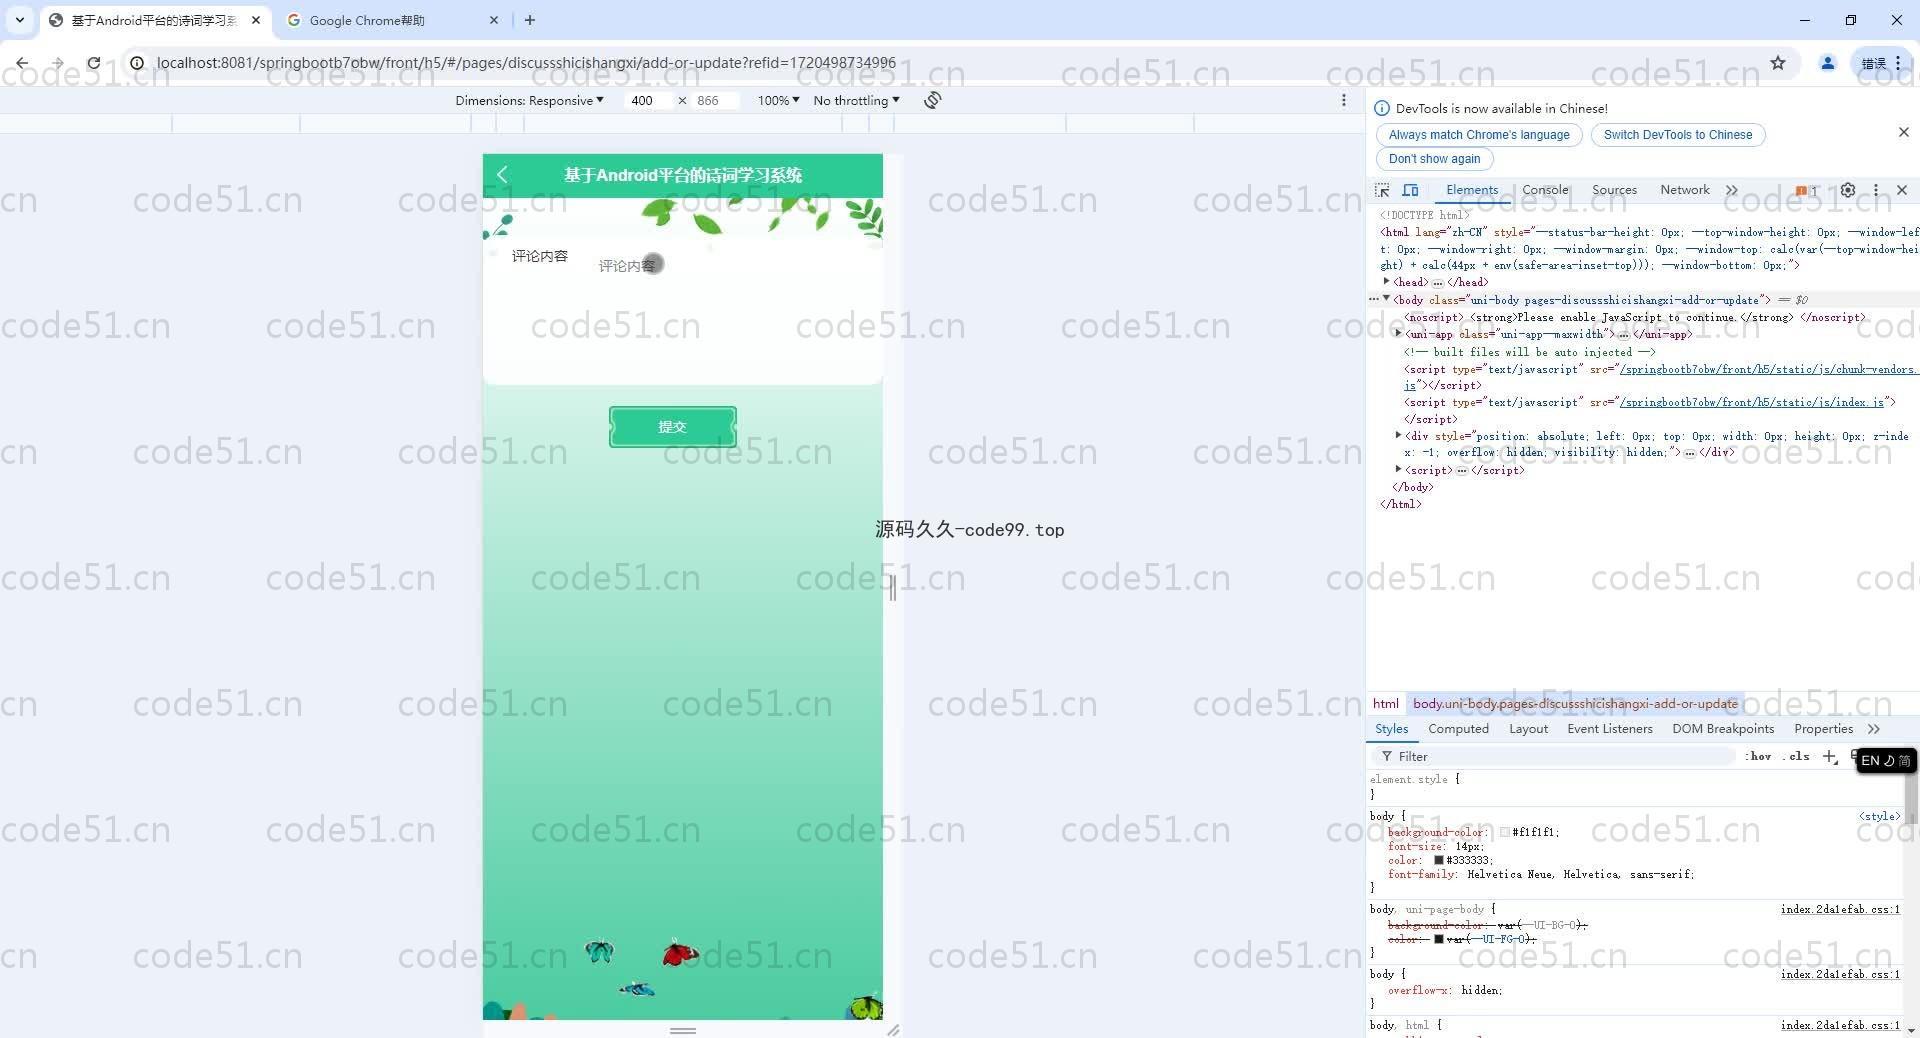Open the issues counter badge in DevTools
Screen dimensions: 1920x1038
[1805, 190]
